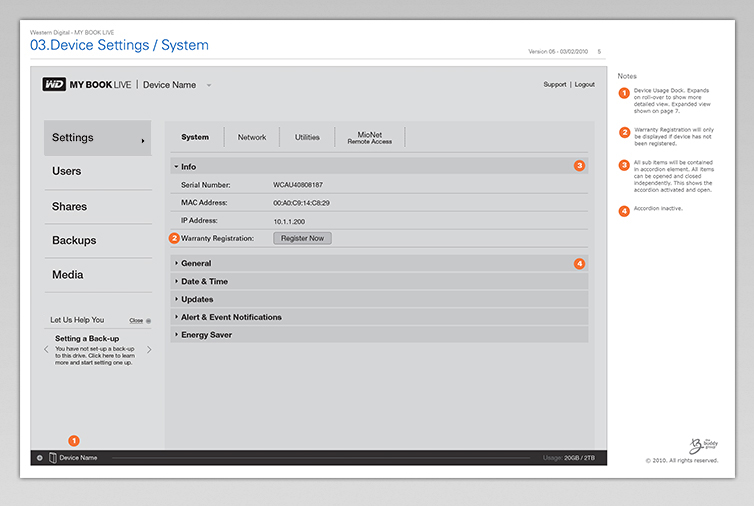Click the MAC address 00:A0:C9:14:C8:29

click(301, 203)
